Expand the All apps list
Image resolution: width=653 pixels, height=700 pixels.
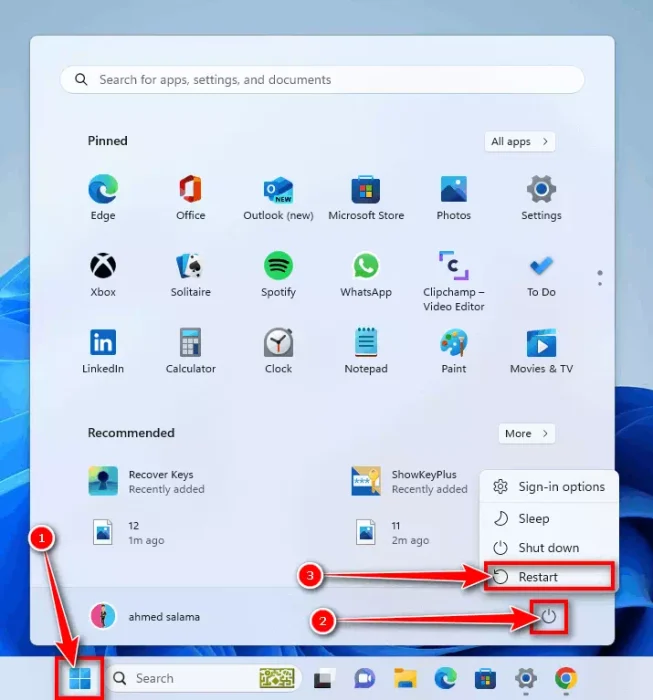(520, 142)
